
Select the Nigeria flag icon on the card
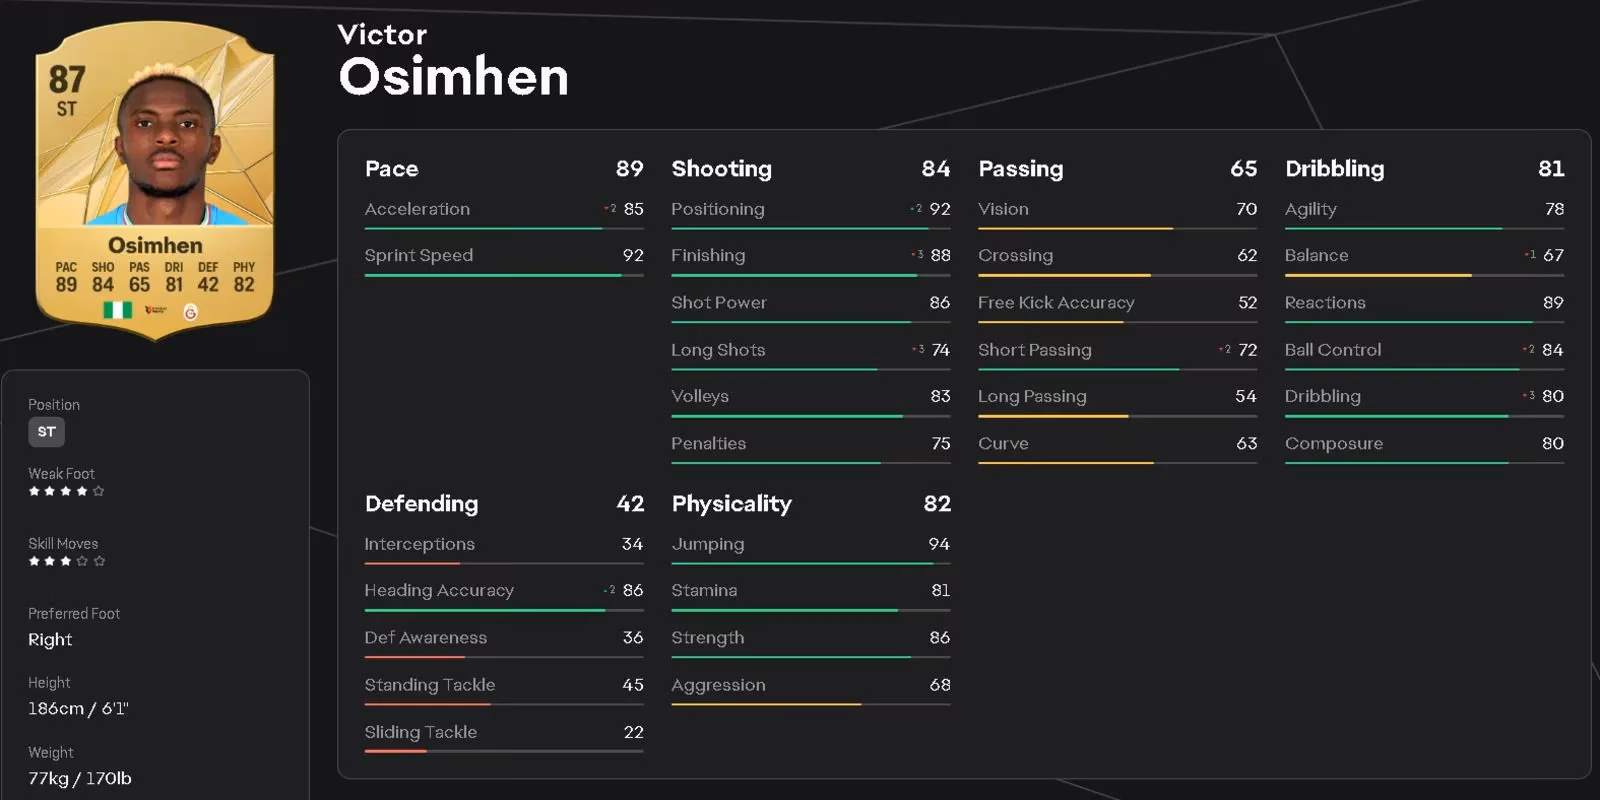[118, 309]
